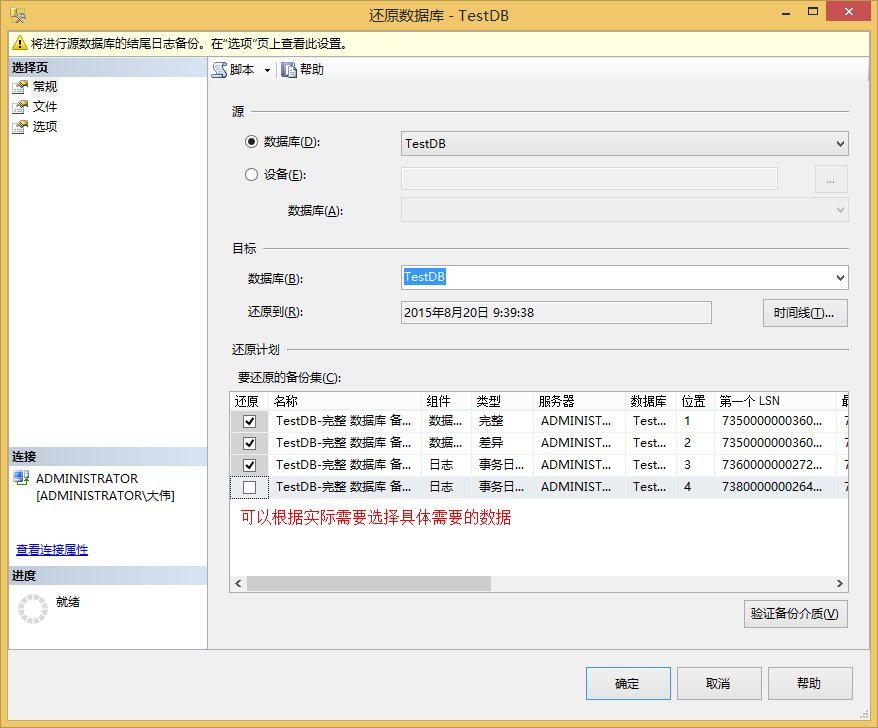Image resolution: width=878 pixels, height=728 pixels.
Task: Click the device browse ellipsis button
Action: (831, 179)
